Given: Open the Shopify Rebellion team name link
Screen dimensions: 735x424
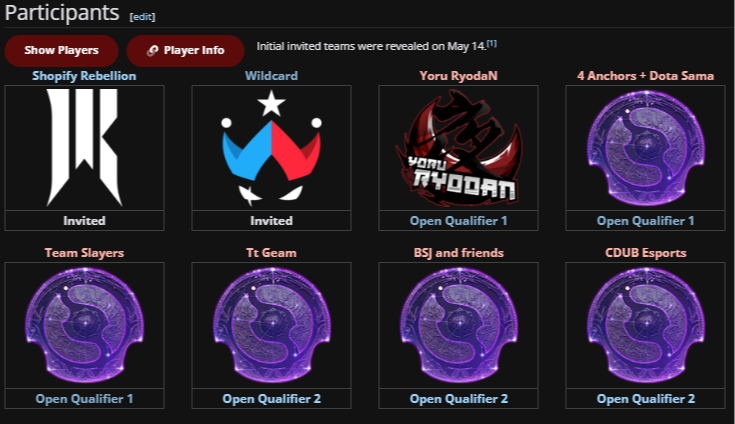Looking at the screenshot, I should point(84,76).
